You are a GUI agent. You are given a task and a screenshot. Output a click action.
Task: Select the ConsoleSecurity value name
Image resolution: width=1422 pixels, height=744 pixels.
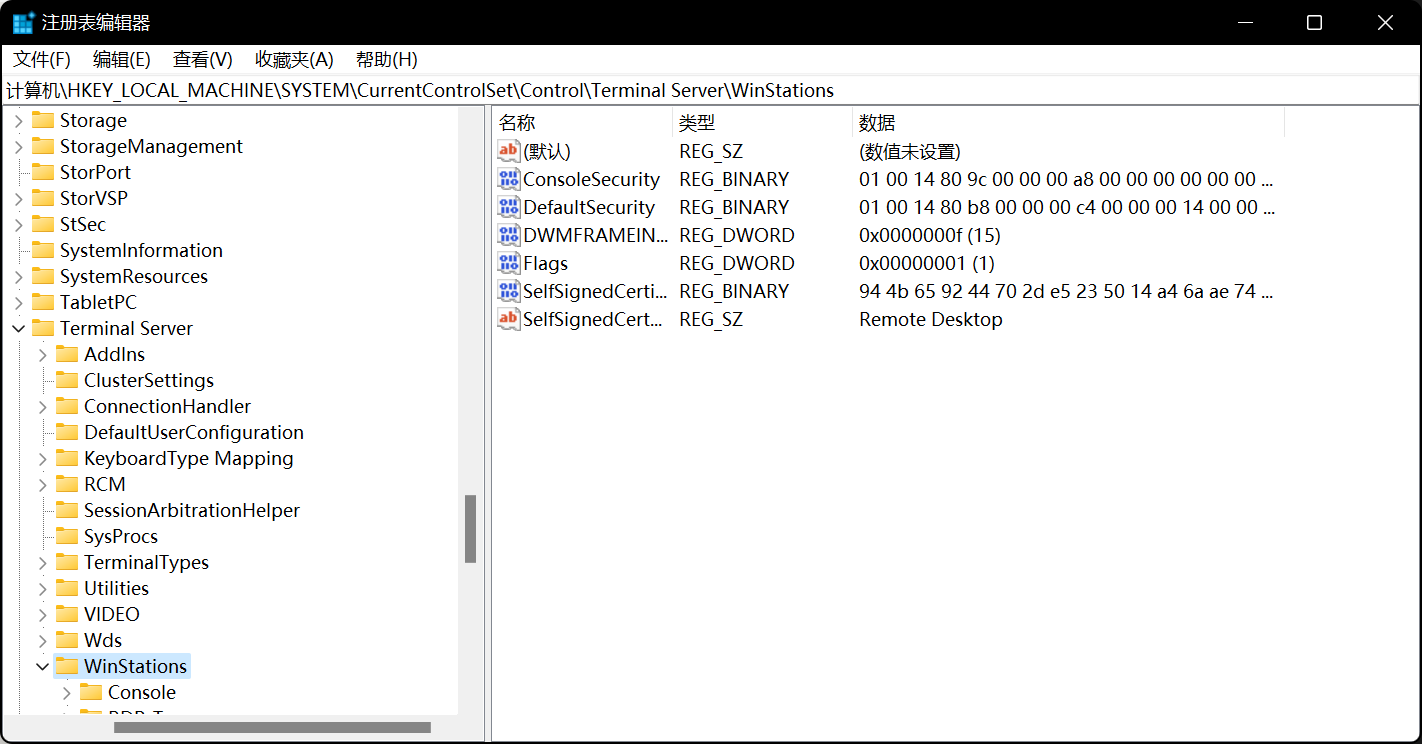(591, 179)
